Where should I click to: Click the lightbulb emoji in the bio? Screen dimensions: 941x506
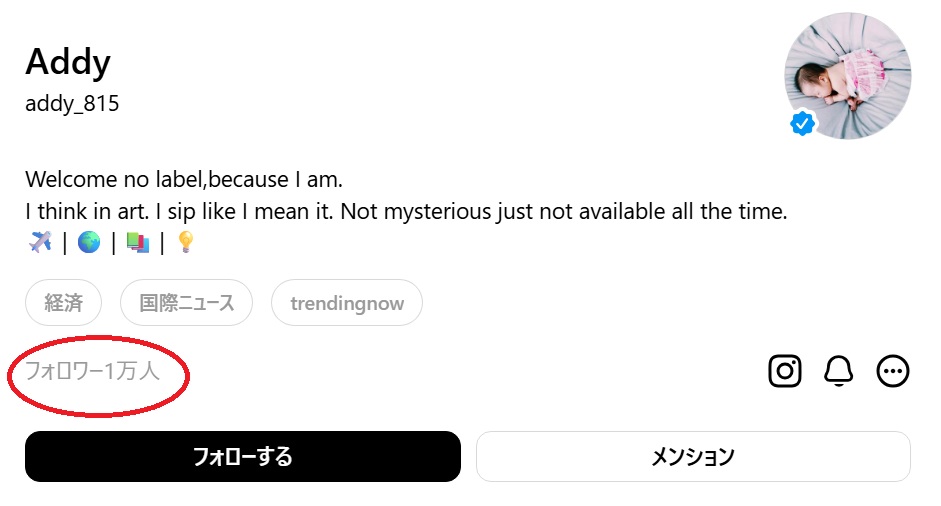coord(185,242)
